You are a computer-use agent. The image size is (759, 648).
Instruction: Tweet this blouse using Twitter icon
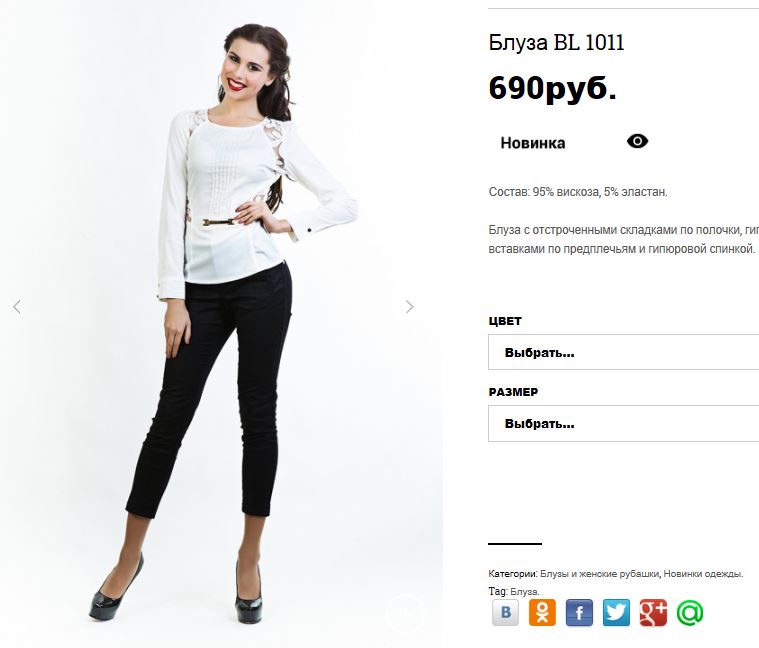click(616, 612)
